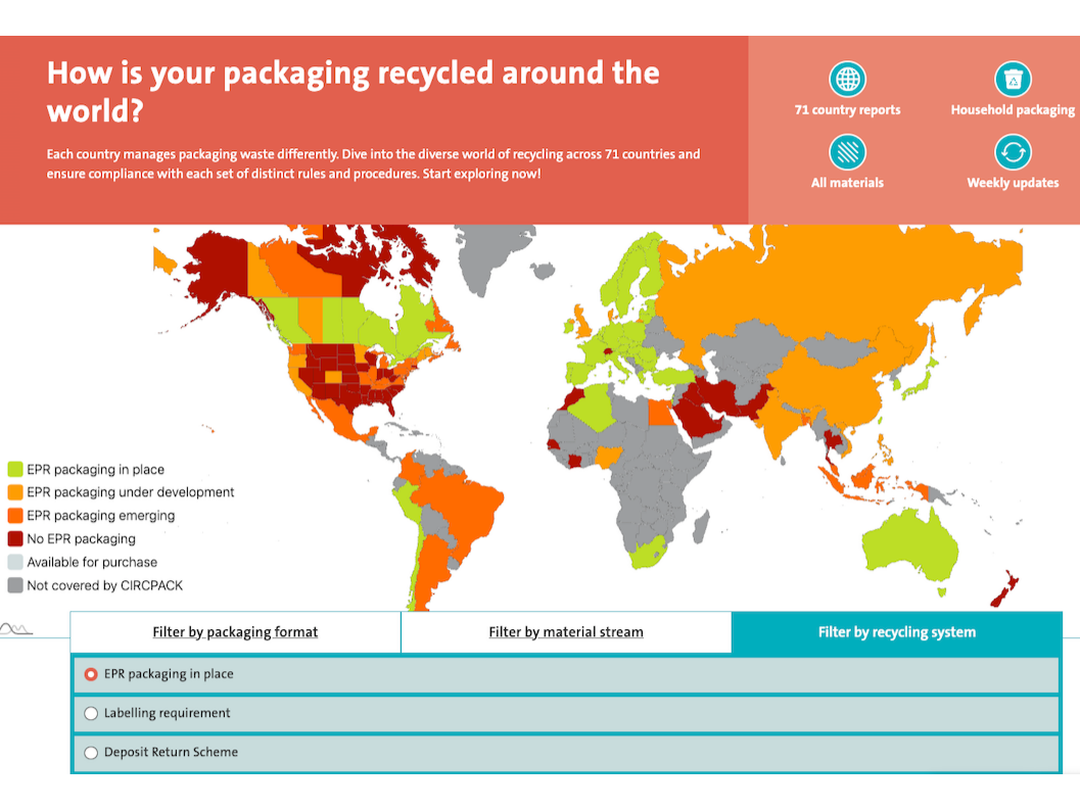Select the Labelling requirement radio option
This screenshot has height=810, width=1080.
[91, 714]
